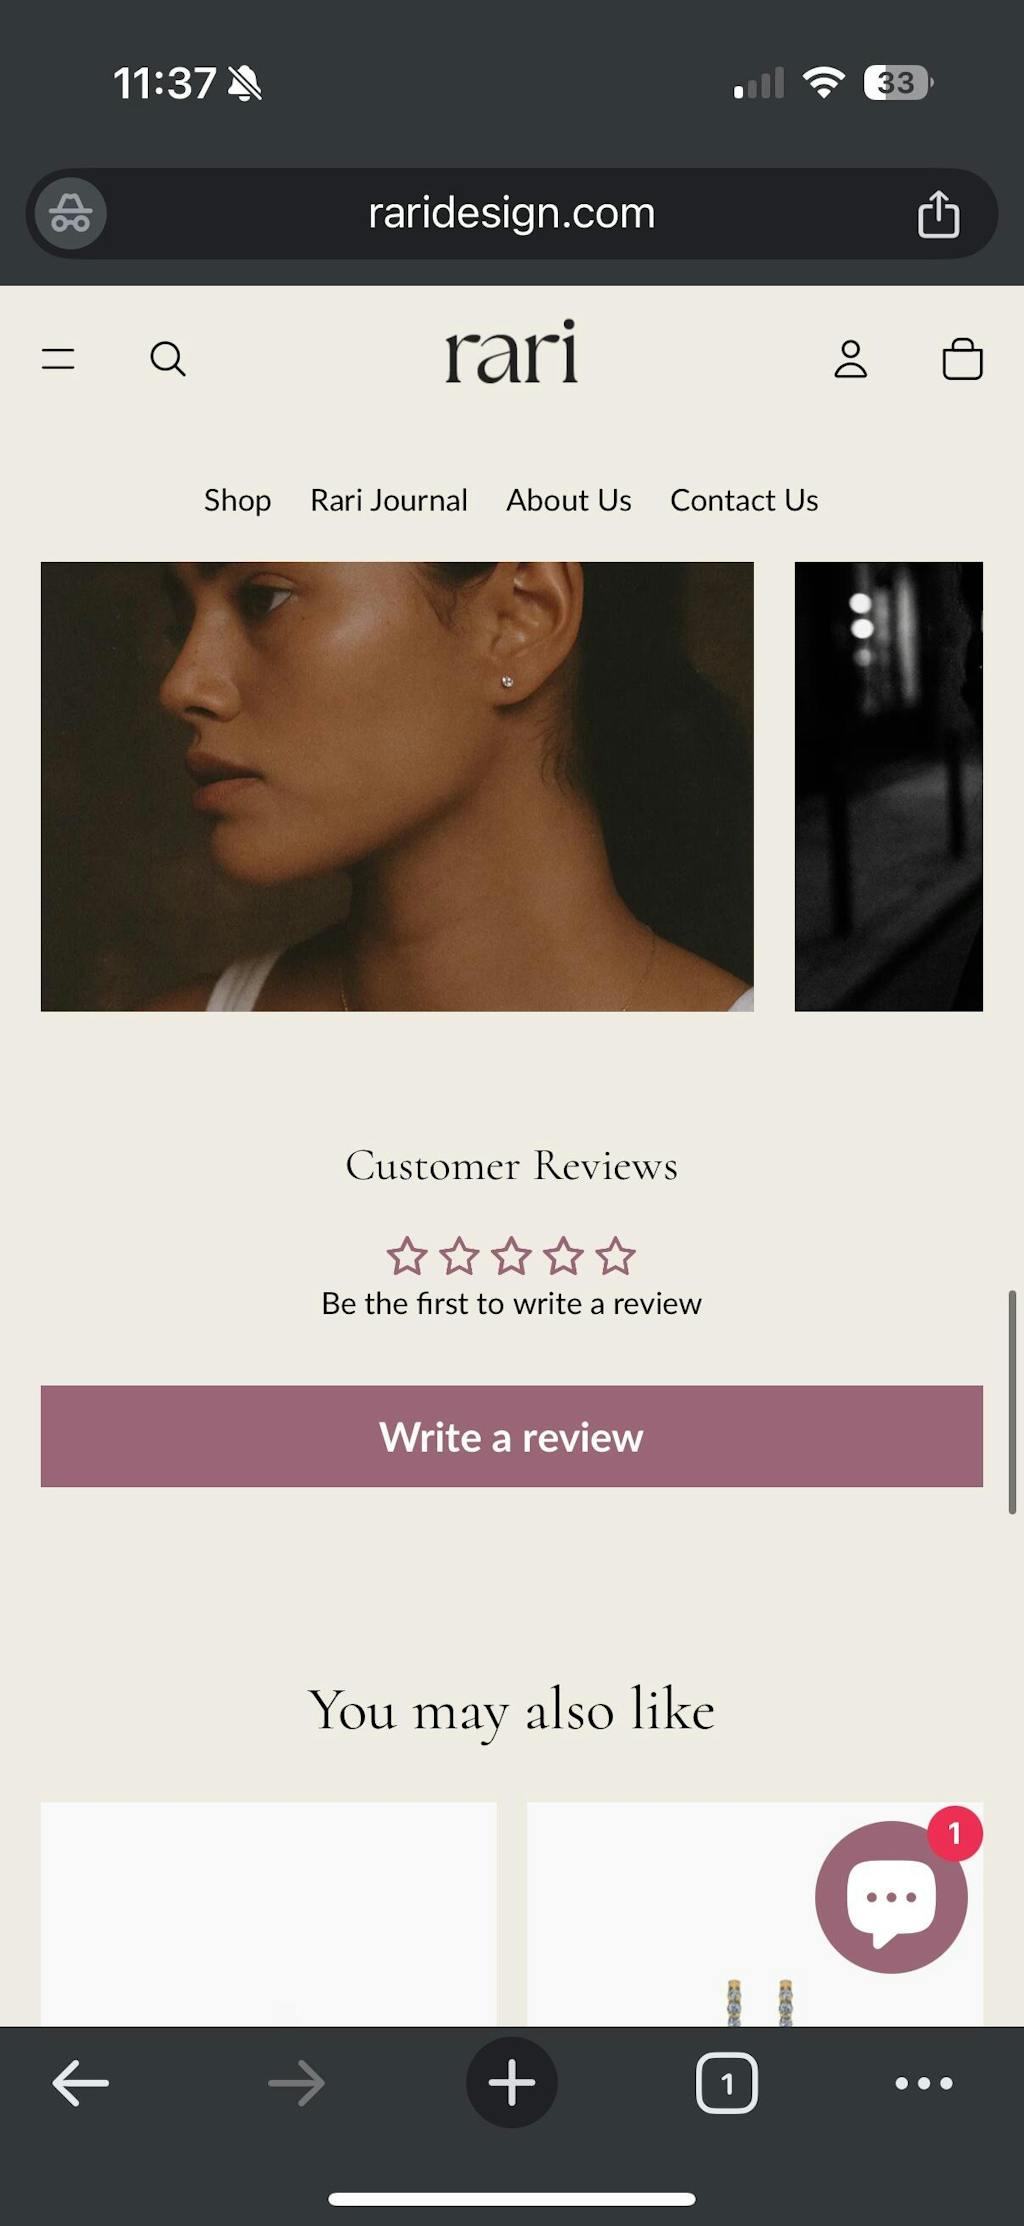Open the hamburger menu icon
The height and width of the screenshot is (2226, 1024).
point(58,358)
